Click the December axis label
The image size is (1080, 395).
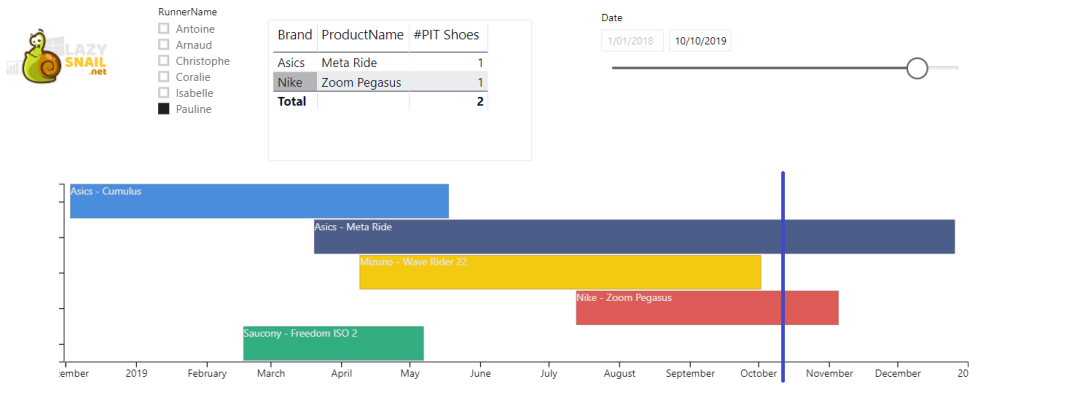click(x=897, y=374)
